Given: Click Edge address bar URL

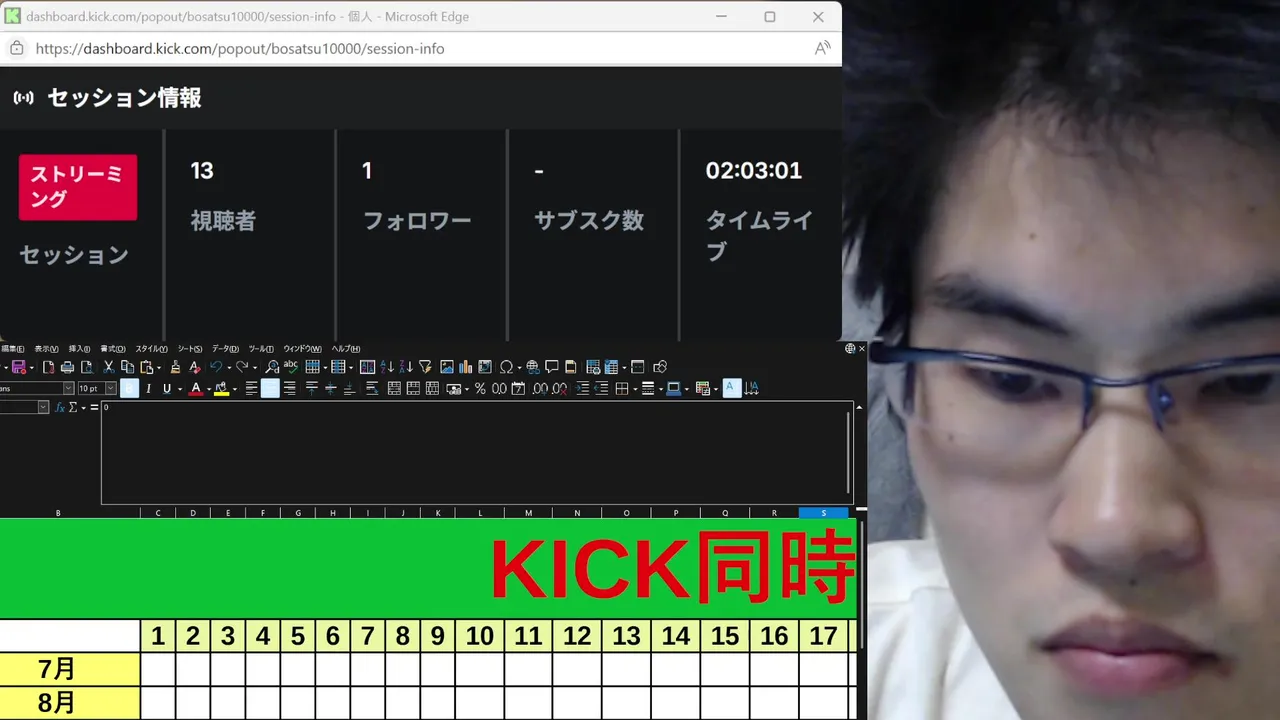Looking at the screenshot, I should (x=240, y=48).
